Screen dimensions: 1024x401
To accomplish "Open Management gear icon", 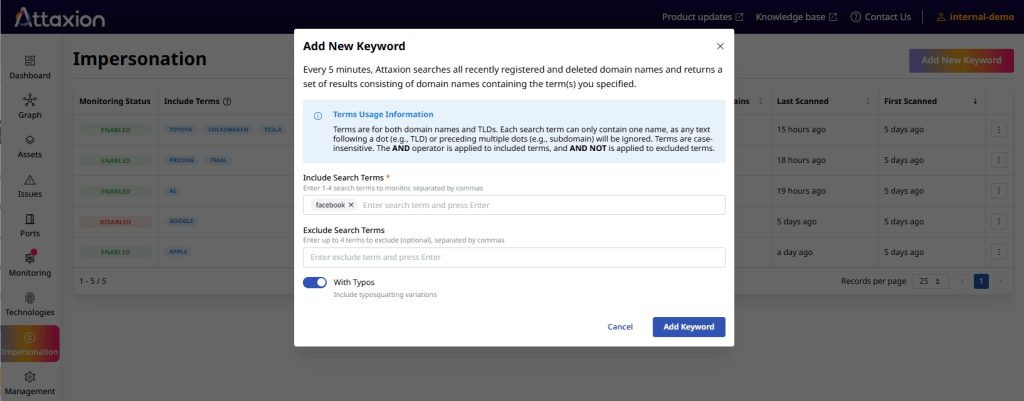I will coord(29,377).
